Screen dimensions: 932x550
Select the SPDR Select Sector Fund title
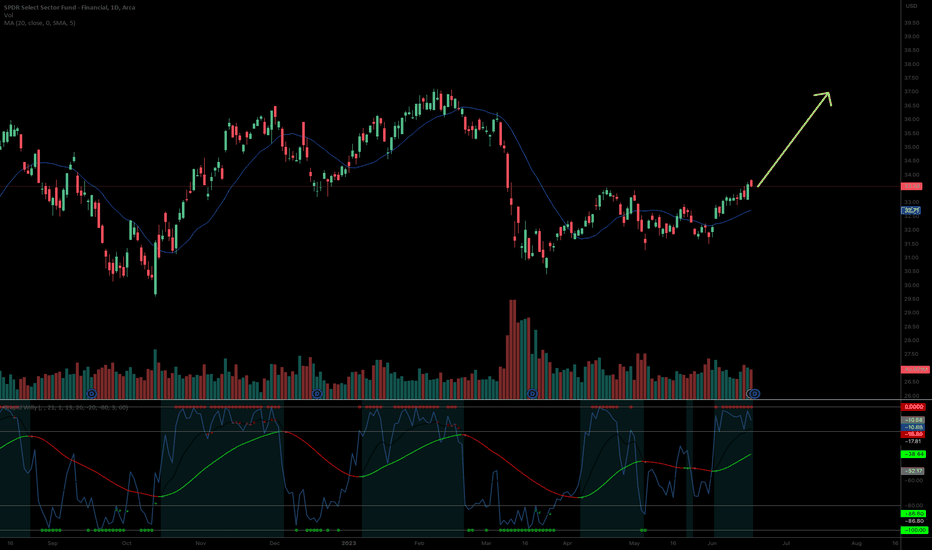70,7
